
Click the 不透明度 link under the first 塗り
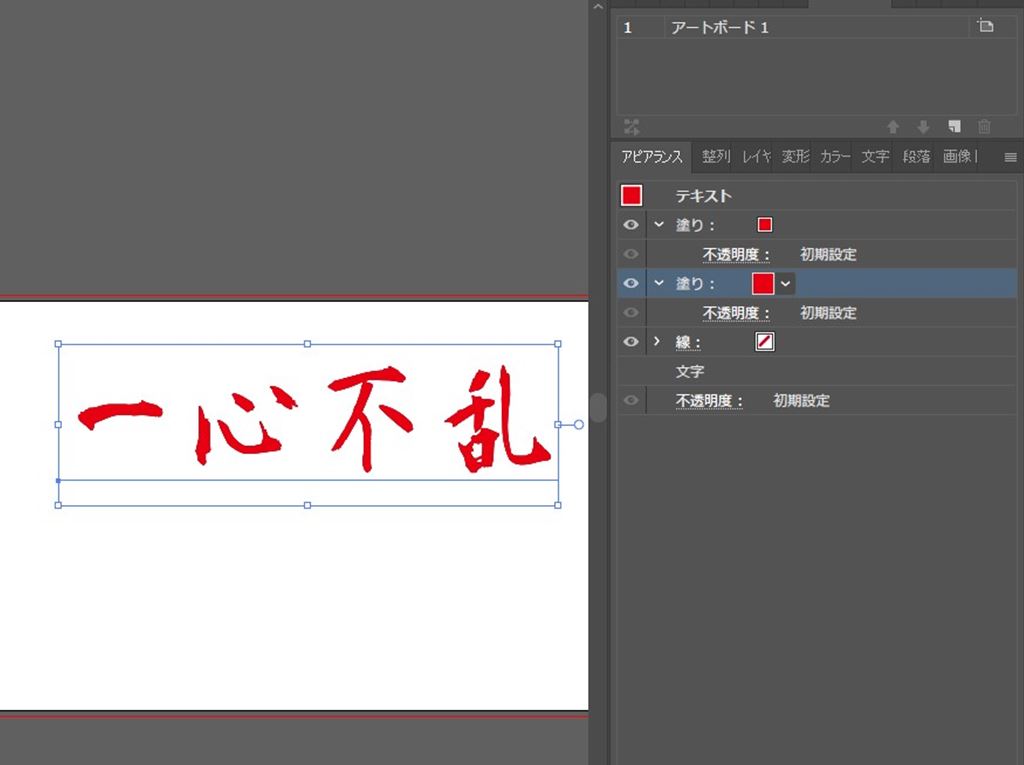tap(736, 255)
